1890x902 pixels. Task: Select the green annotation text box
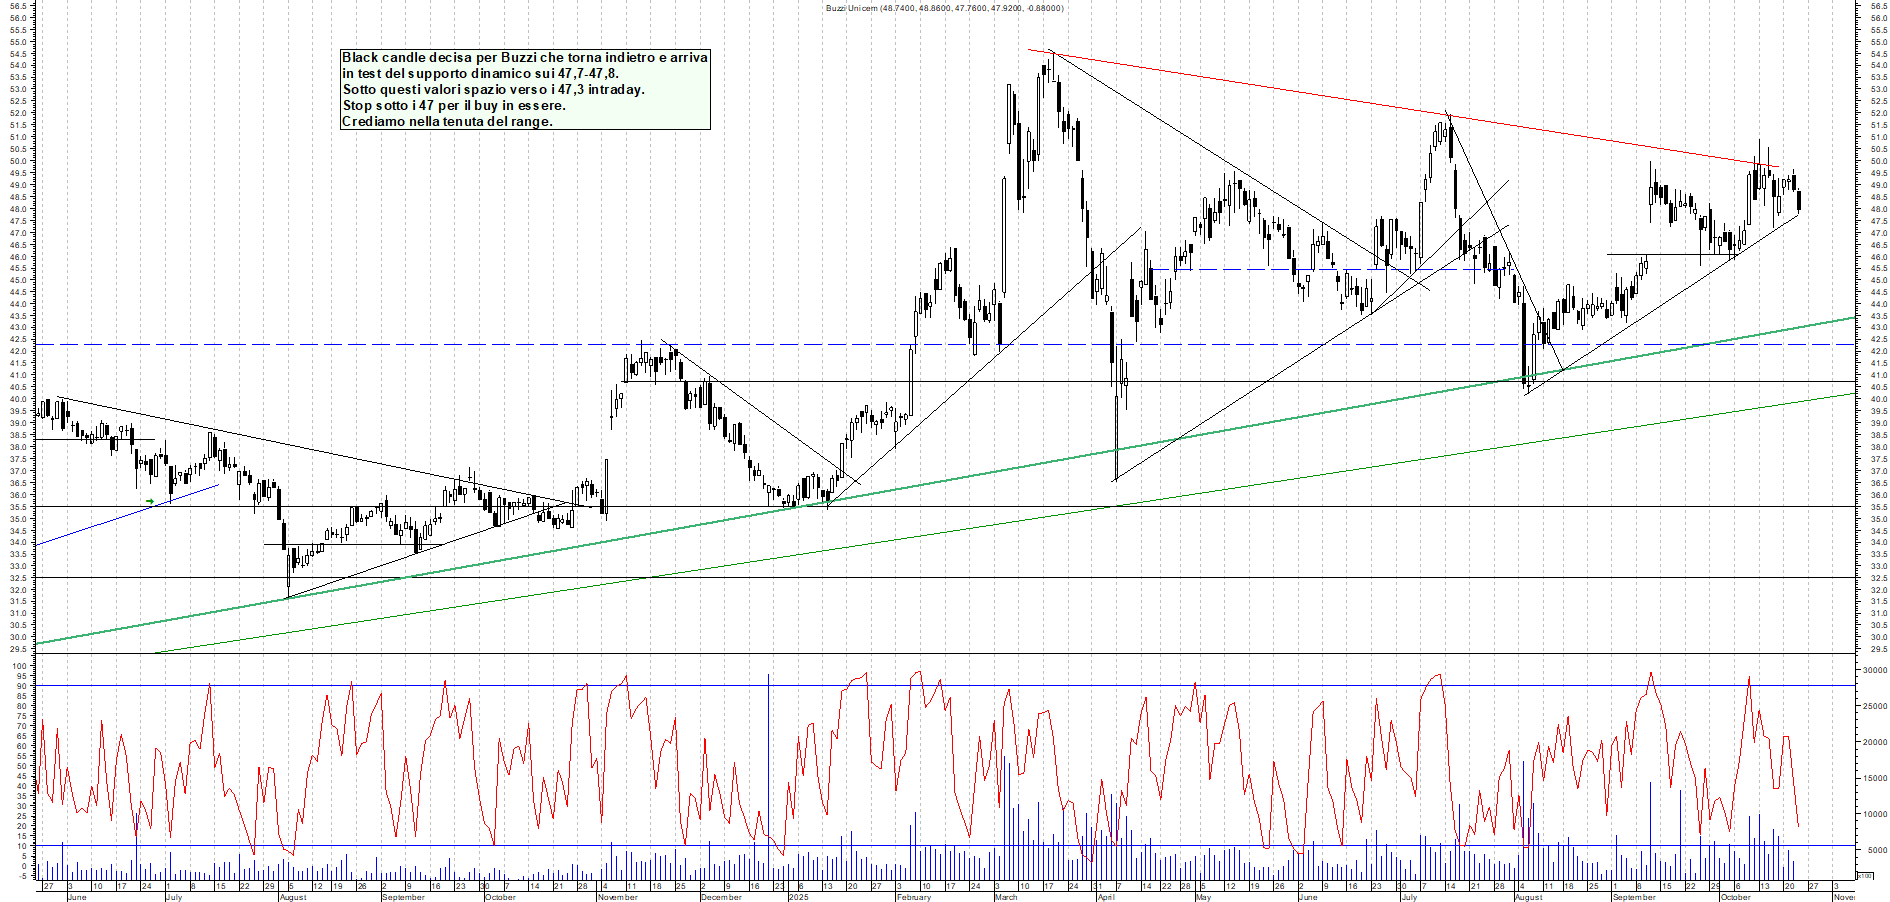click(x=525, y=90)
